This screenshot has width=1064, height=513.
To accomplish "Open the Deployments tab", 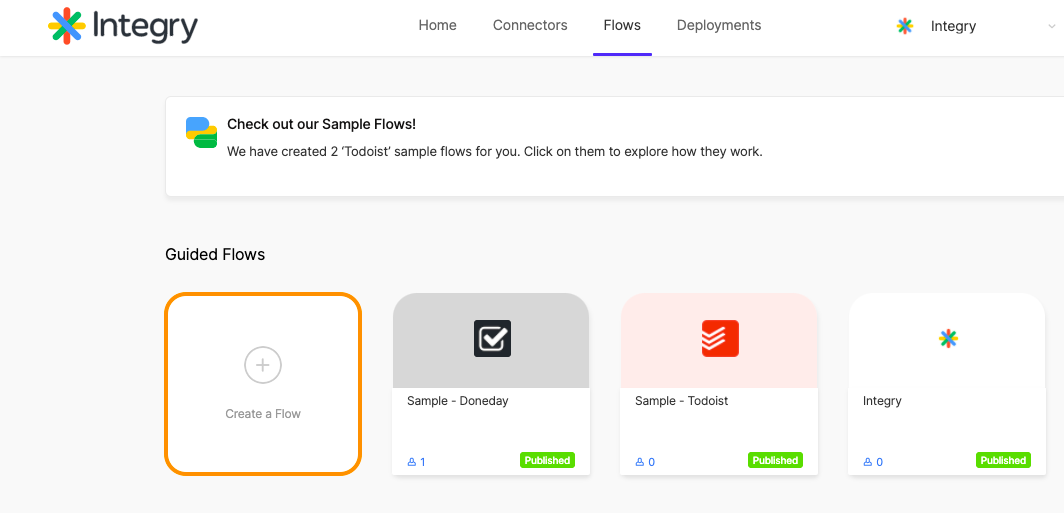I will pyautogui.click(x=719, y=25).
